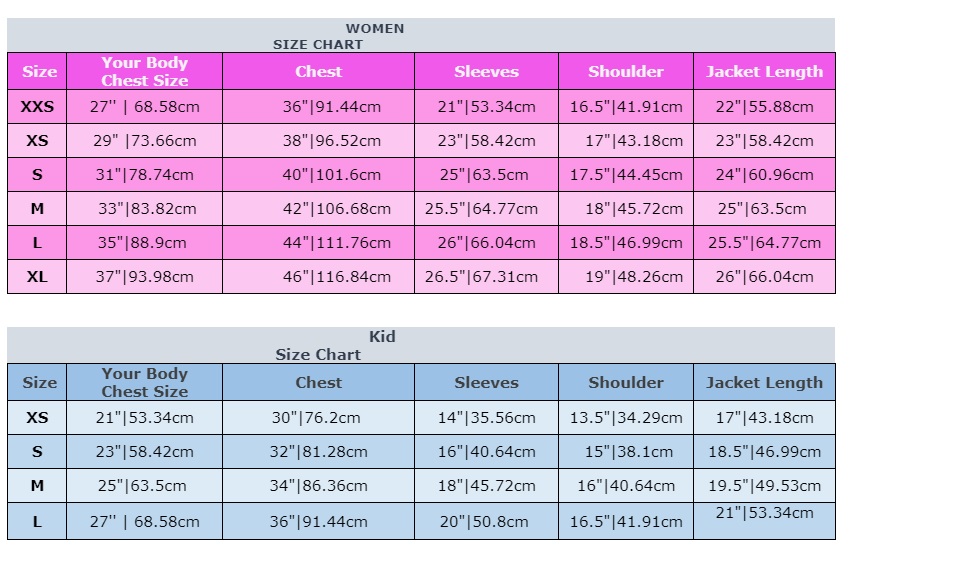Viewport: 975px width, 564px height.
Task: Select Kid S body chest 23" cell
Action: (144, 451)
